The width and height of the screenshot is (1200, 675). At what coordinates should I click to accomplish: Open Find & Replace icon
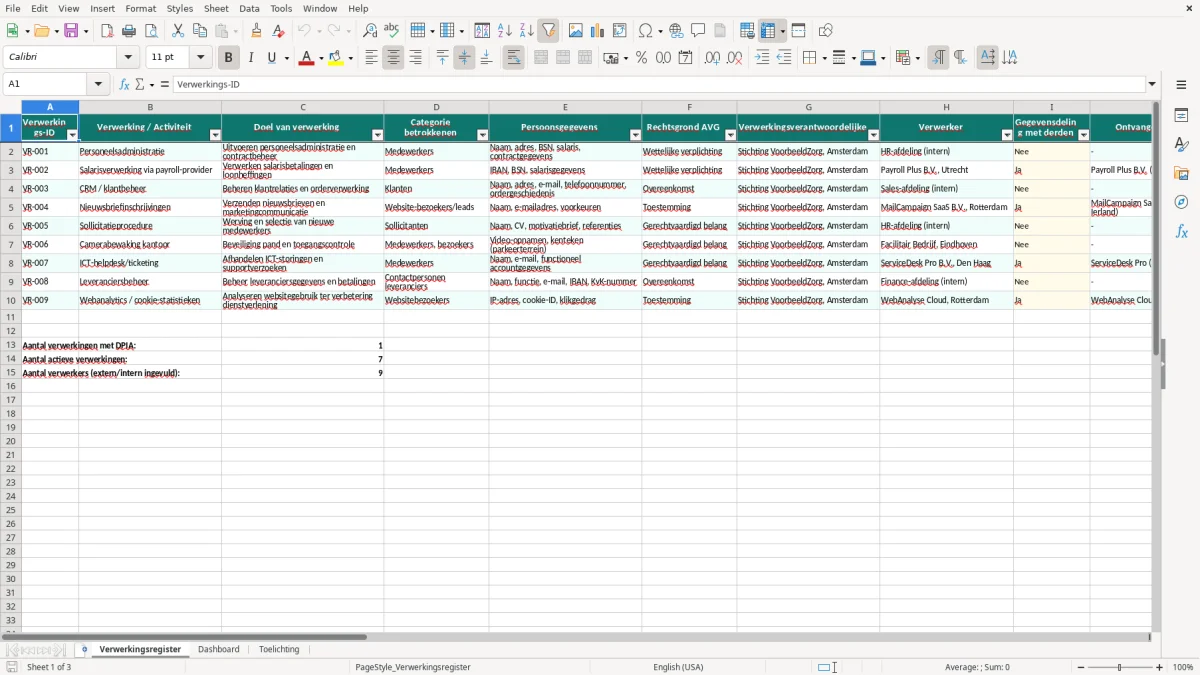tap(370, 31)
